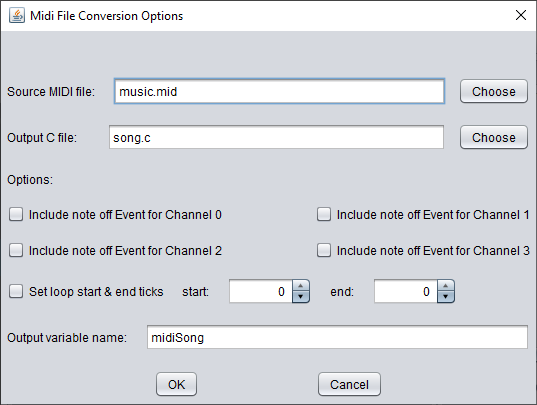Click the loop start number field

tap(261, 292)
